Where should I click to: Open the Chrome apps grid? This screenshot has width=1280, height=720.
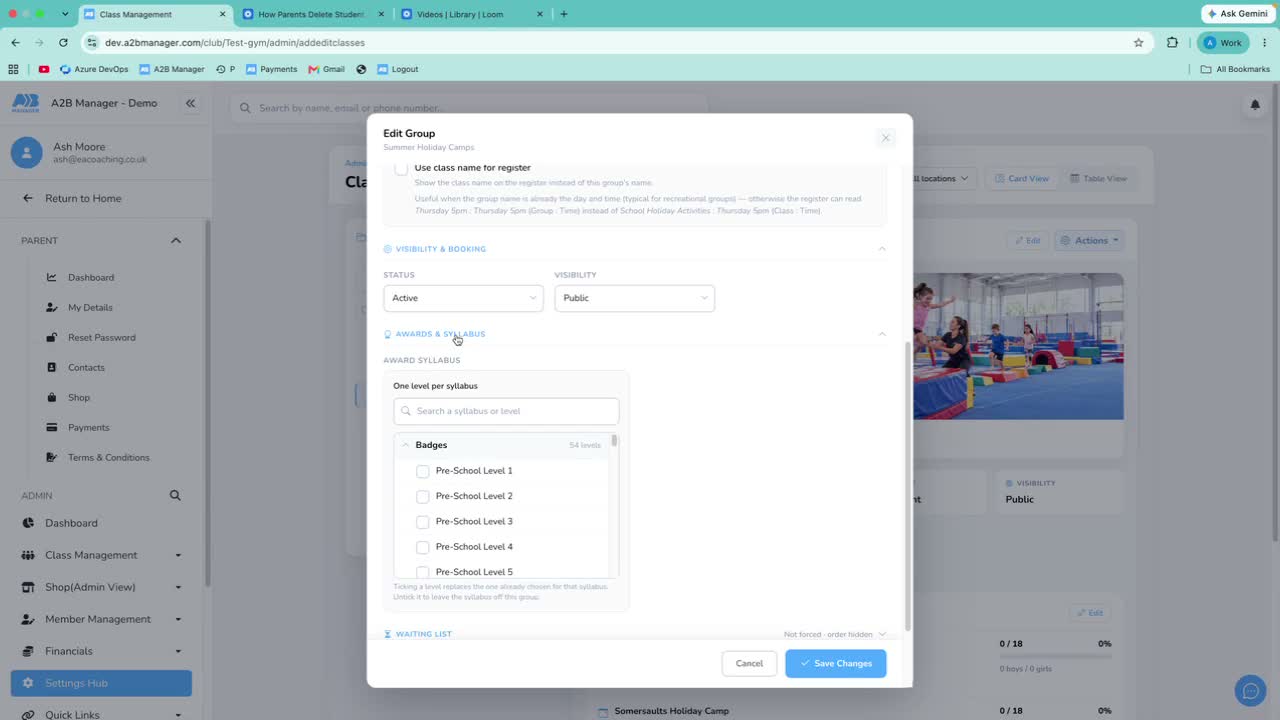click(x=13, y=69)
